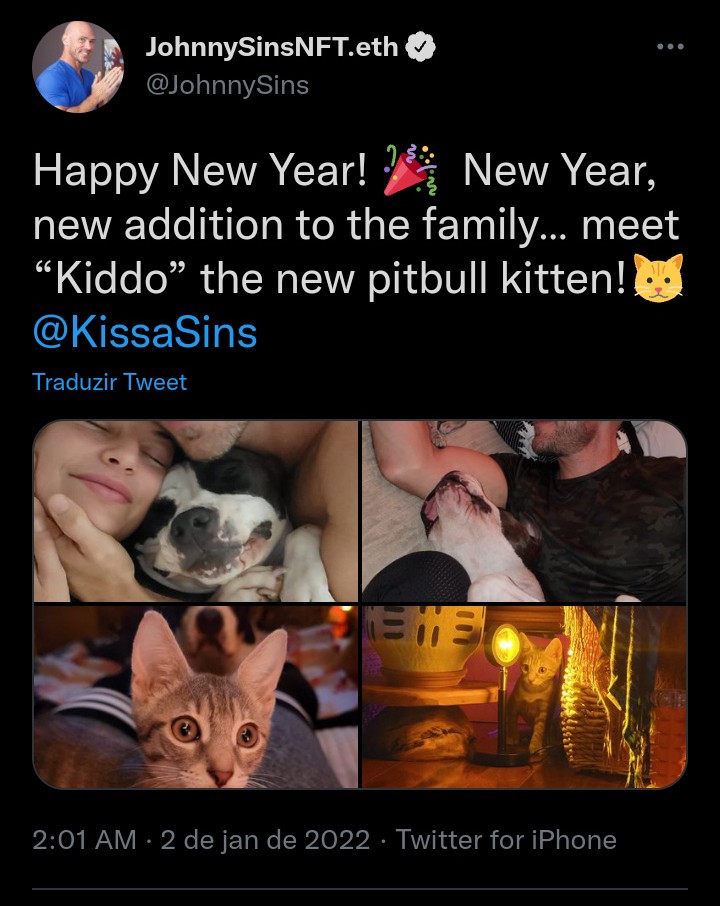
Task: Open the @JohnnySins handle
Action: [x=228, y=86]
